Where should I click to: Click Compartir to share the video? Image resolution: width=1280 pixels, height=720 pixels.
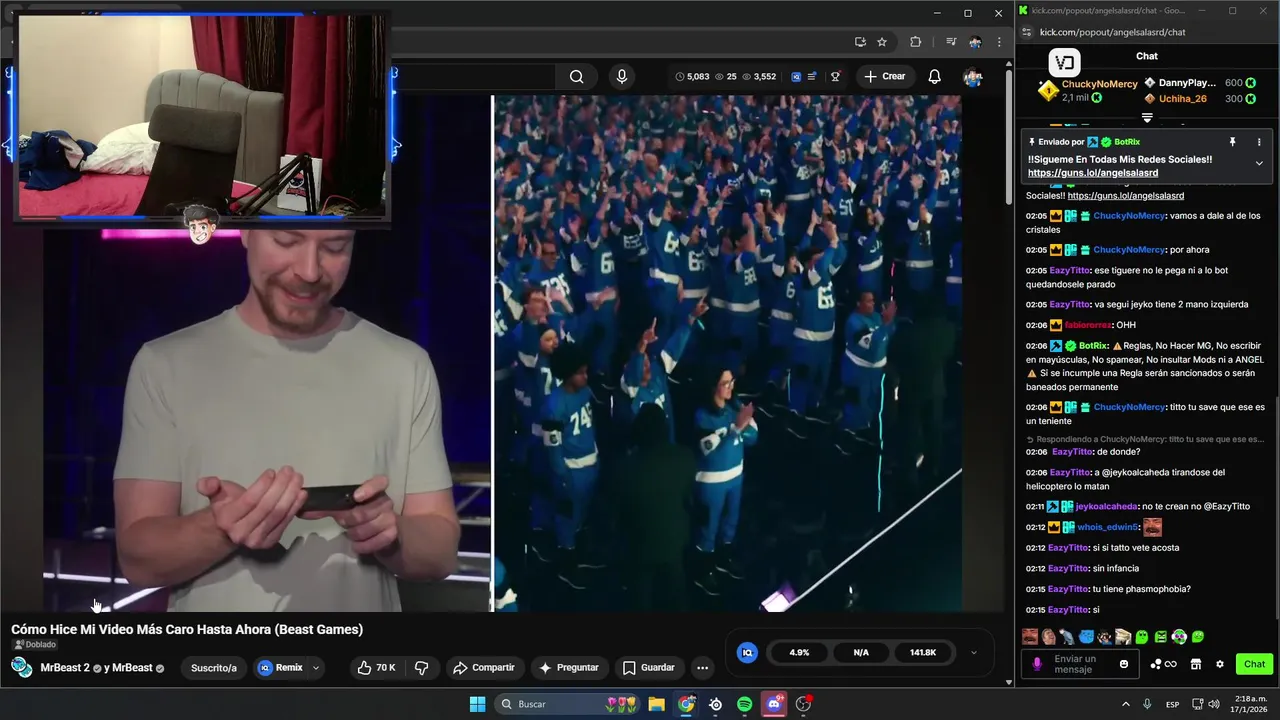tap(484, 668)
